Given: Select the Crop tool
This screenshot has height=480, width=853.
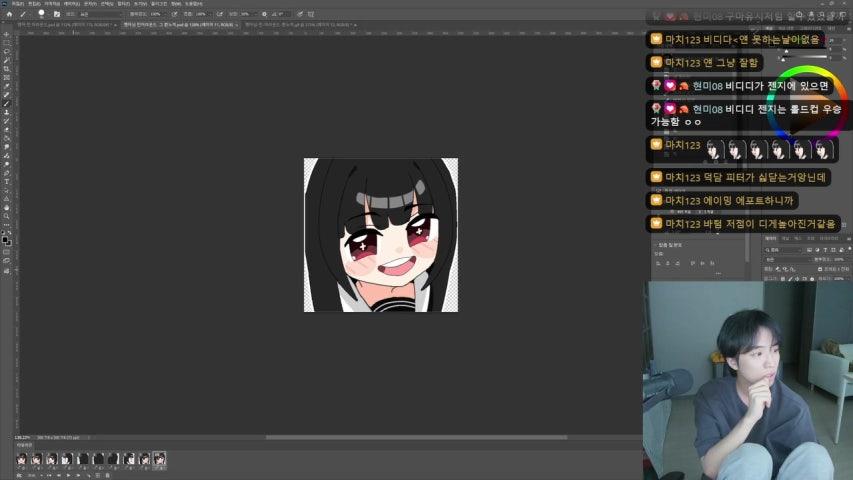Looking at the screenshot, I should (7, 69).
